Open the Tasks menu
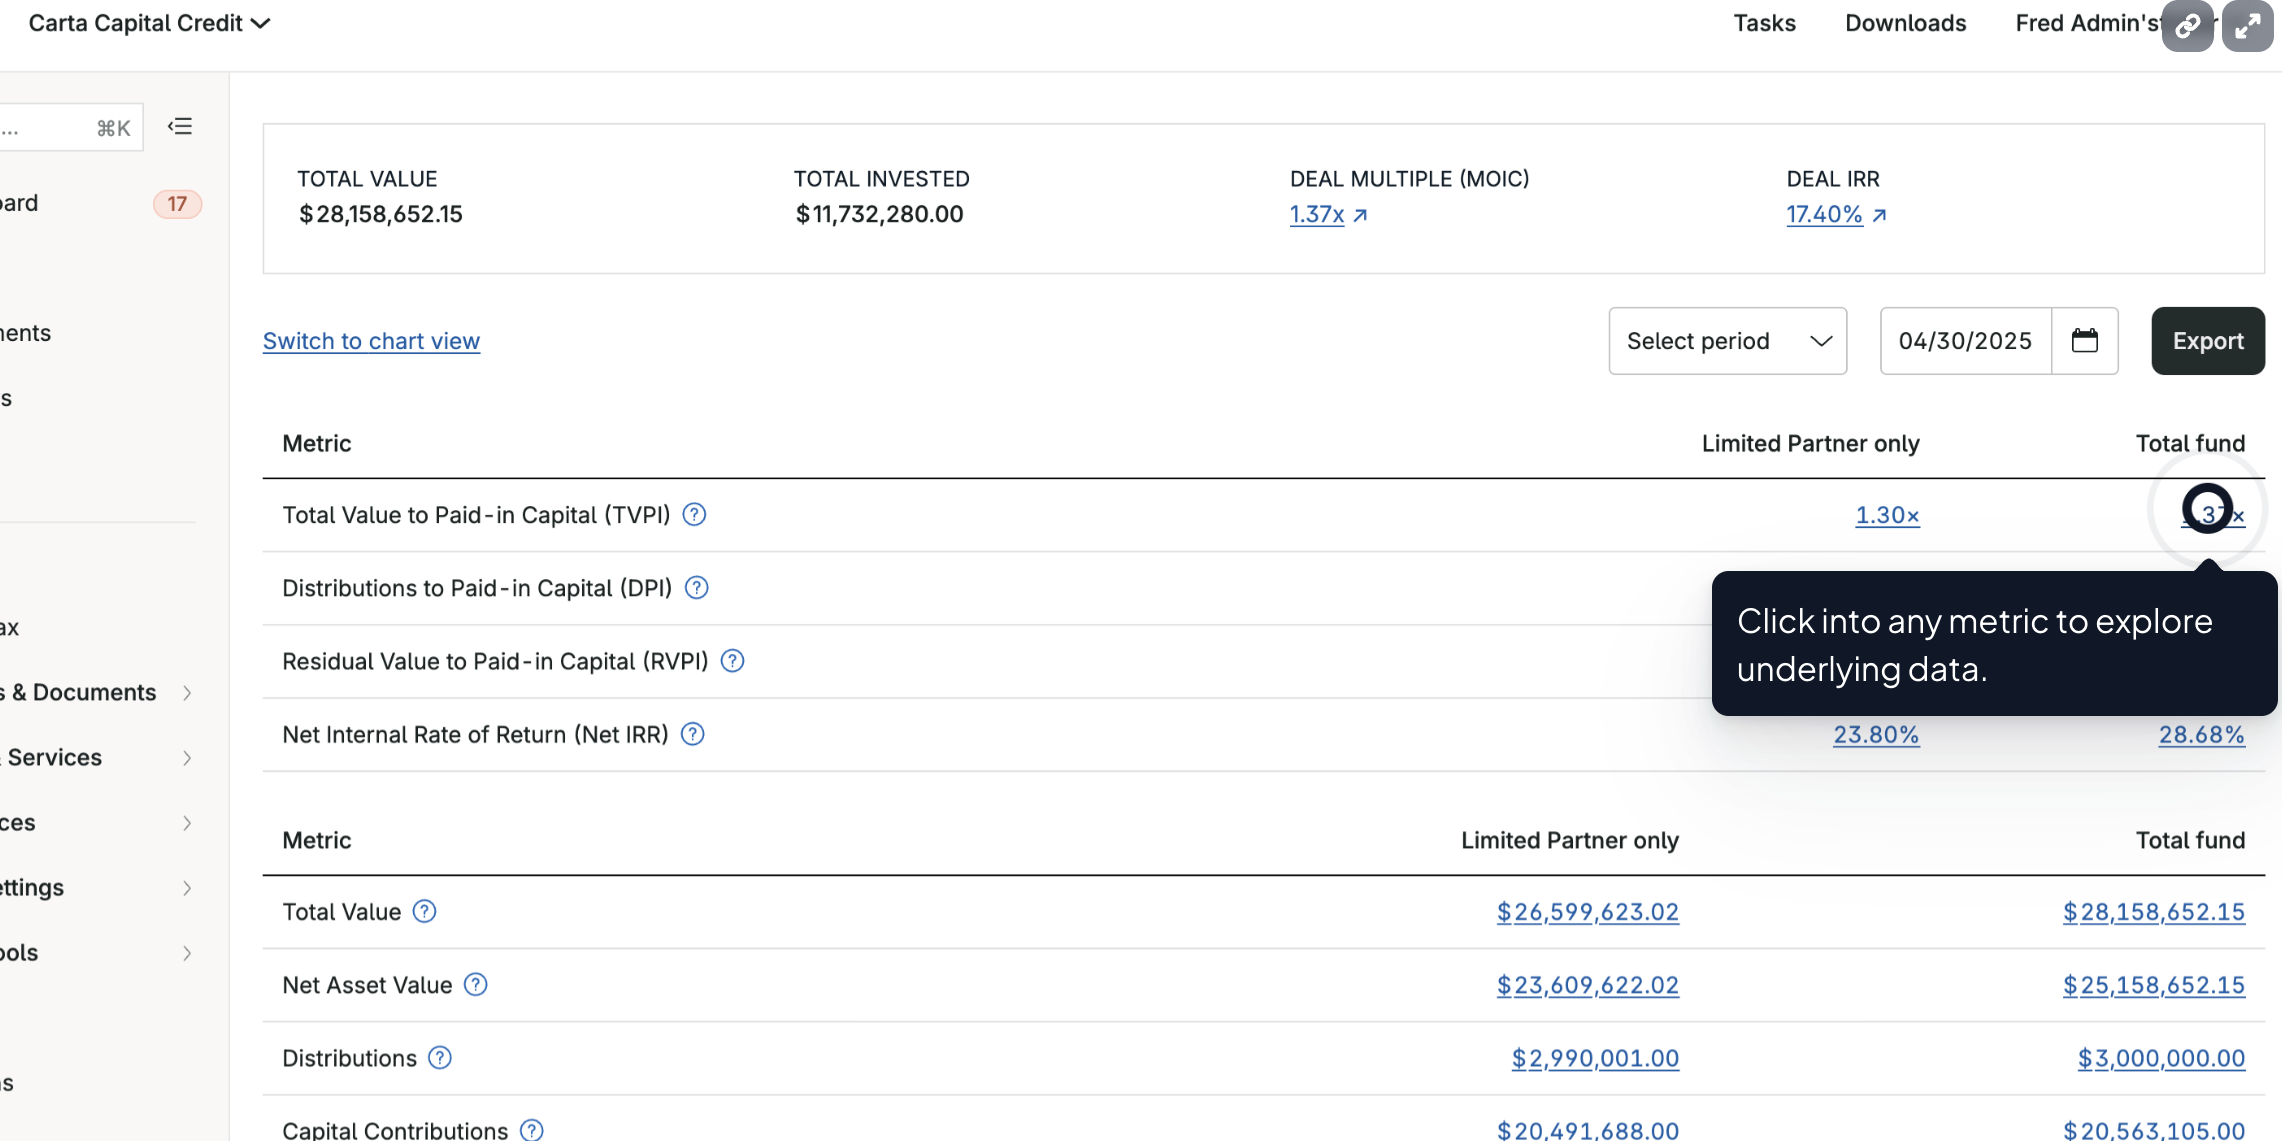The image size is (2282, 1141). click(1764, 23)
